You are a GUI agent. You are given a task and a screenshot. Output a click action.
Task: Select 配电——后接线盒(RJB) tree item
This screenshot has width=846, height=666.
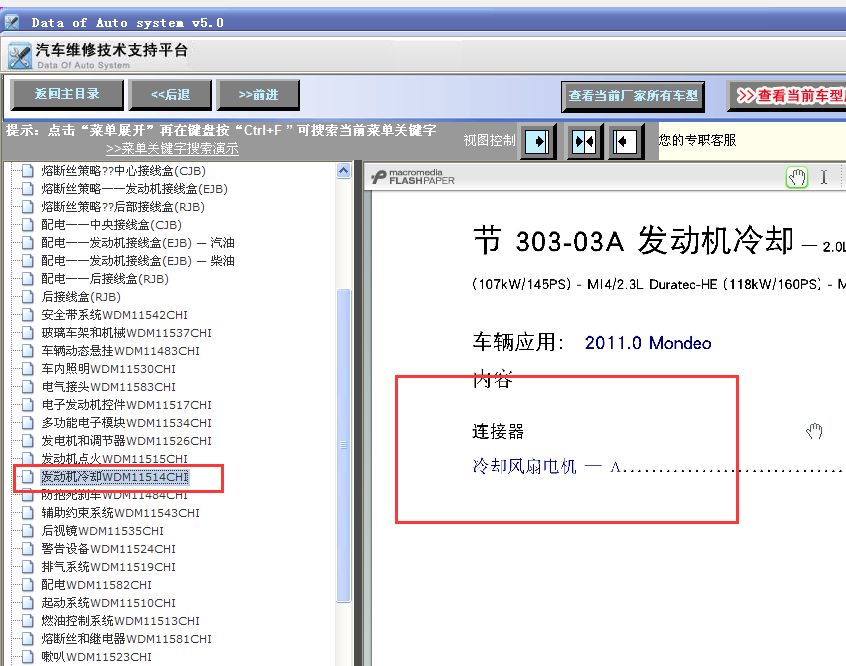click(105, 279)
